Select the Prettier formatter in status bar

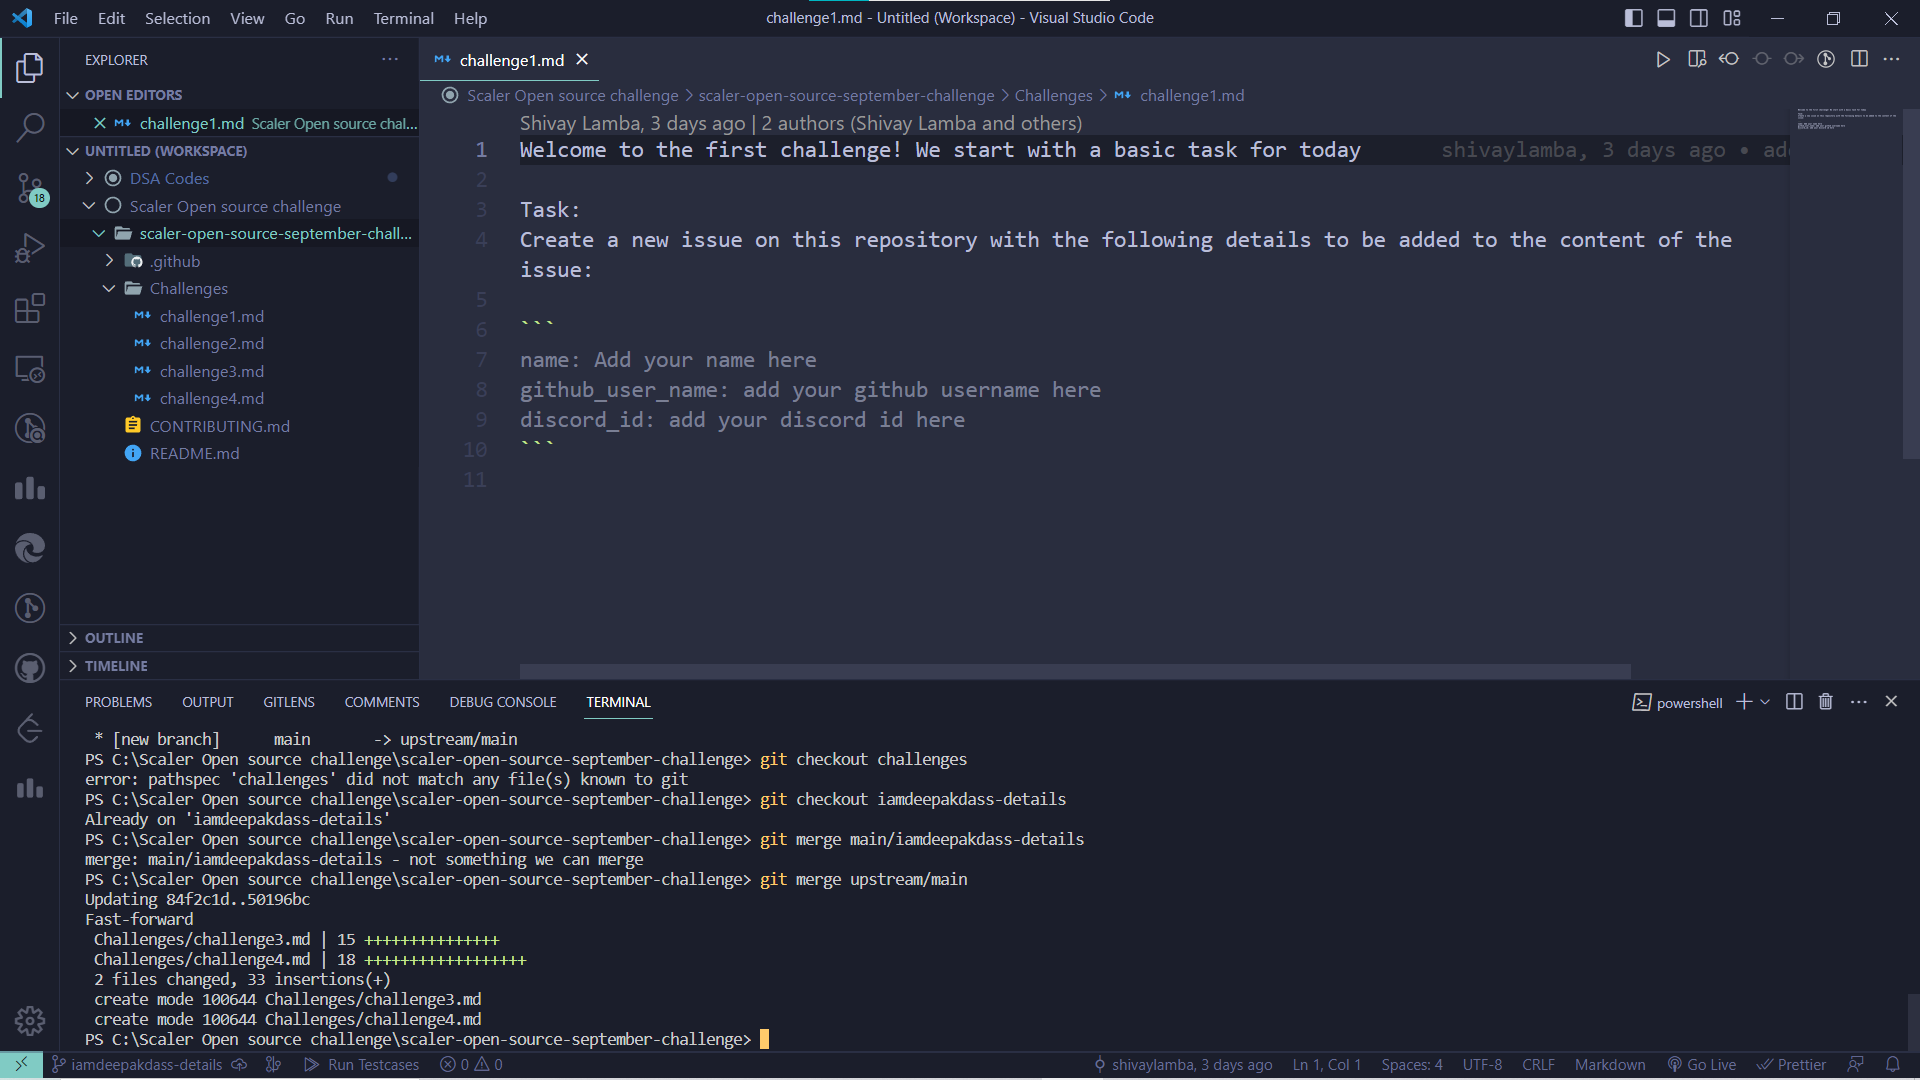pos(1793,1064)
